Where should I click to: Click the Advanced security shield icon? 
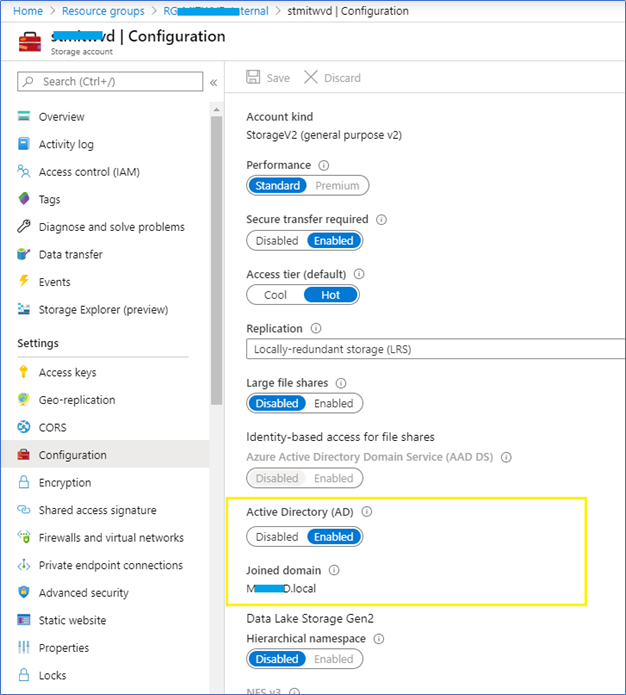[x=24, y=592]
